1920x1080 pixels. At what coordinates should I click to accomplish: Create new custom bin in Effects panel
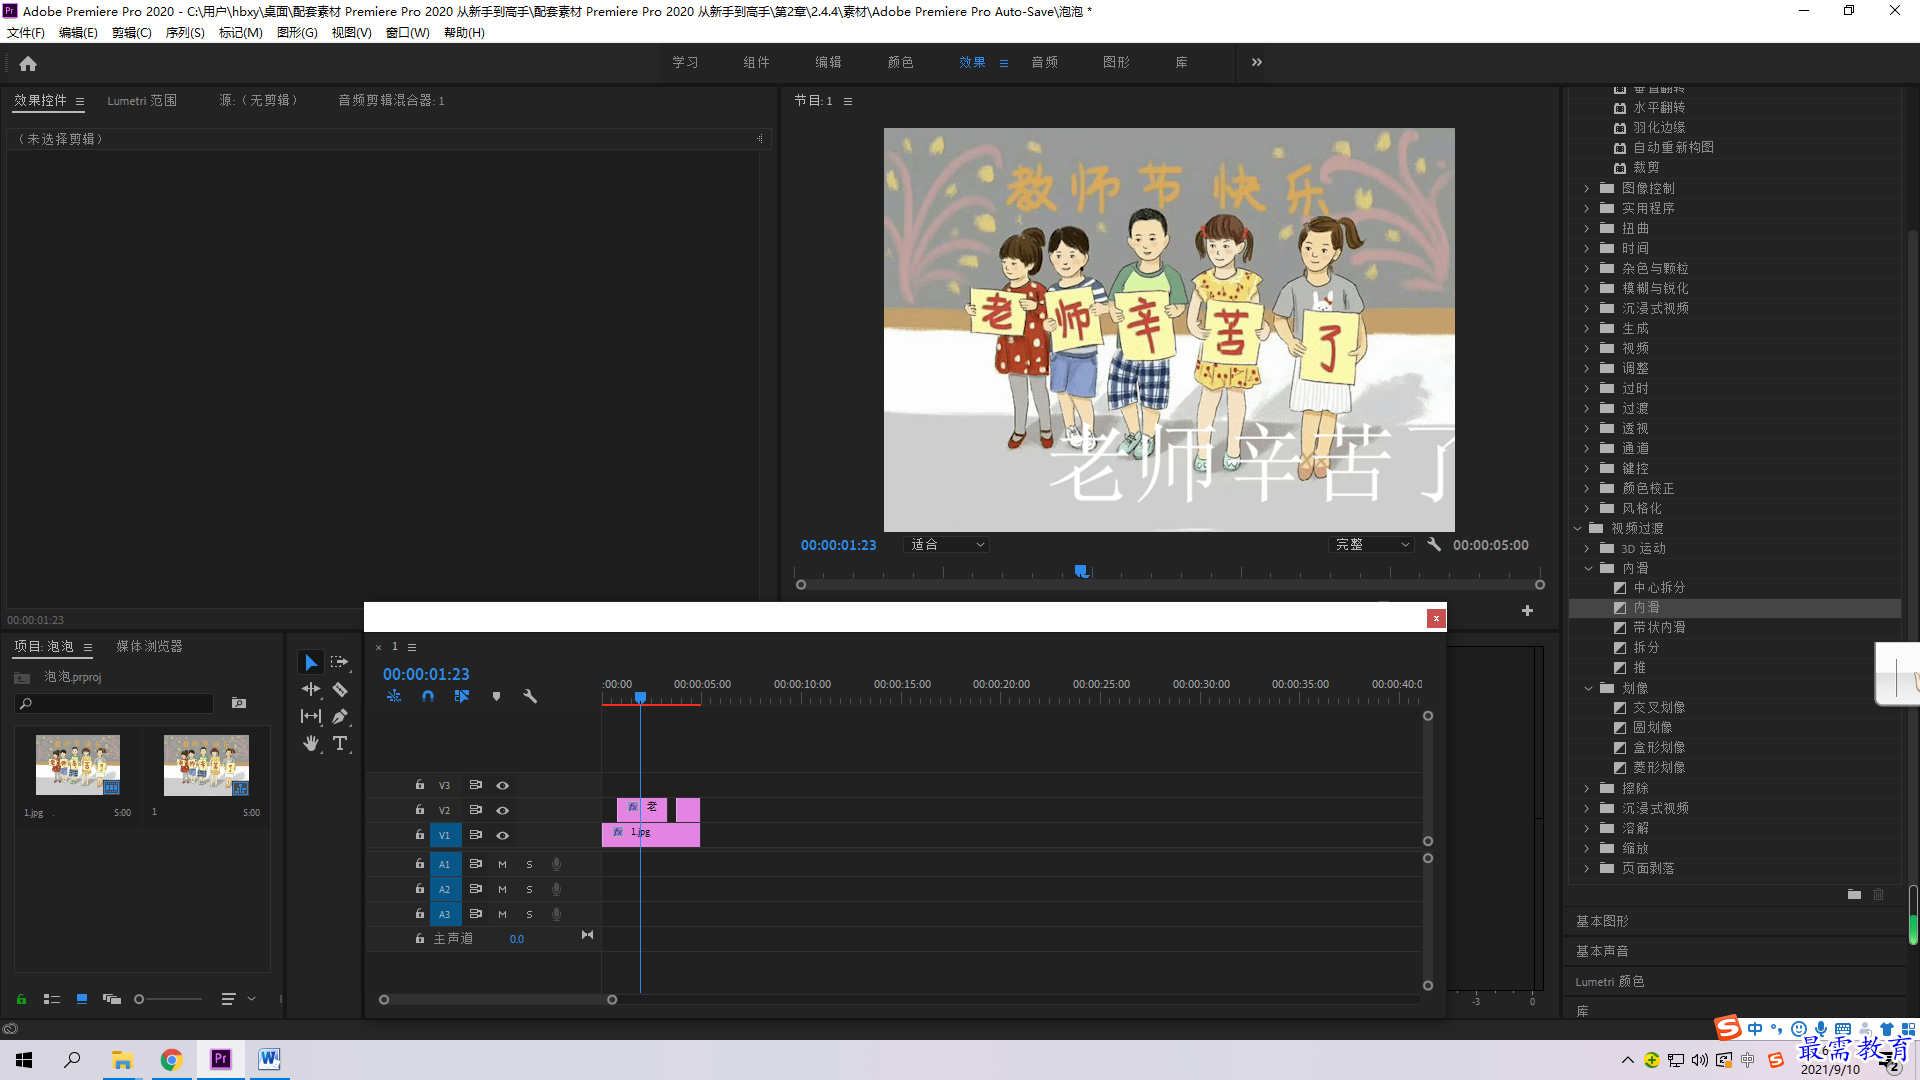(x=1854, y=895)
